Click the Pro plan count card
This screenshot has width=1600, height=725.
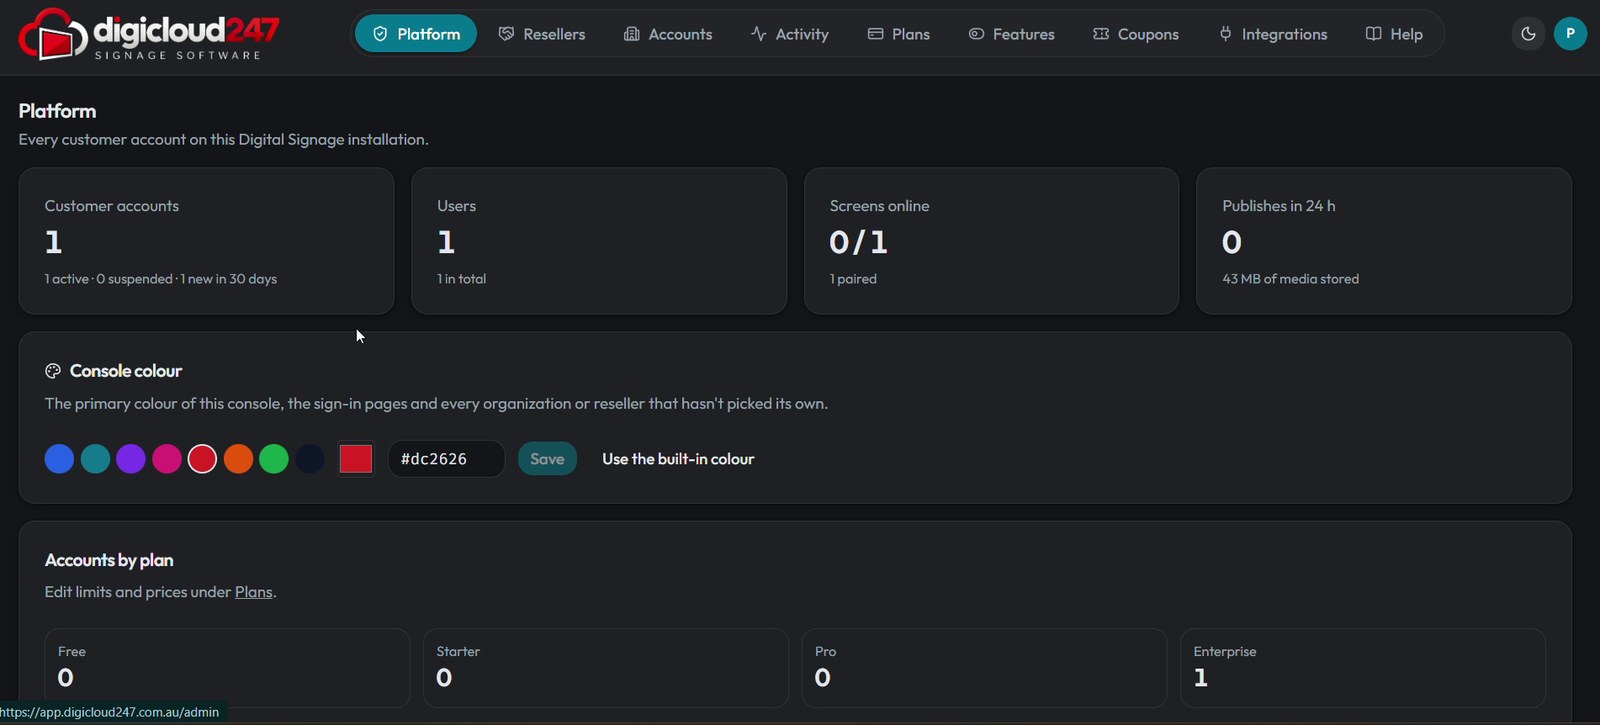click(x=984, y=668)
